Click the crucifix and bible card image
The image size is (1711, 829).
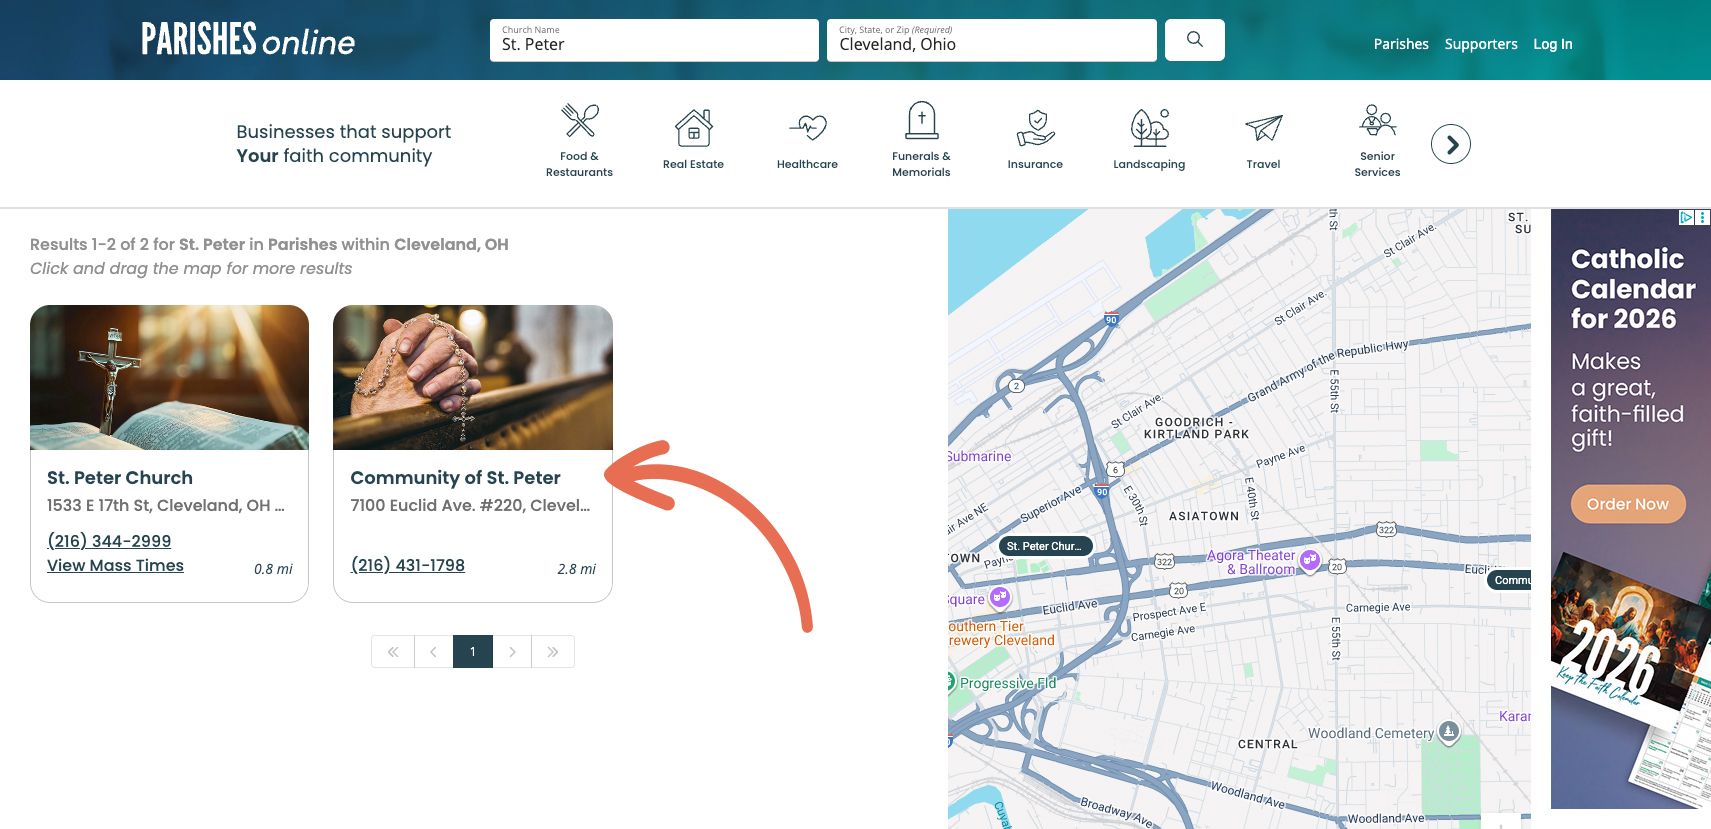click(169, 377)
